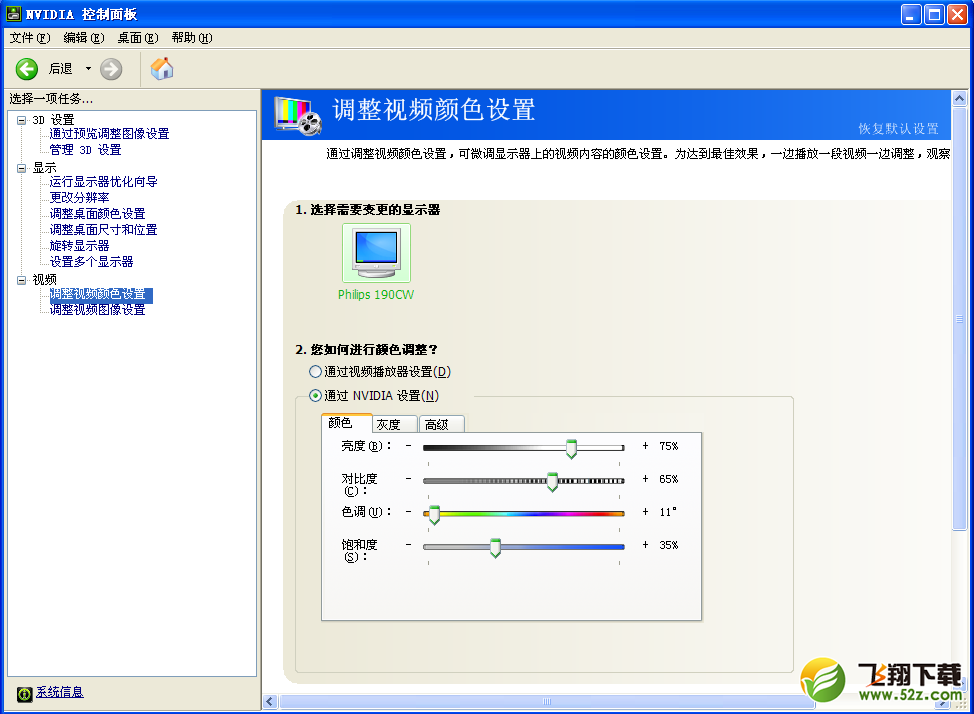Open 管理 3D 设置 task
The height and width of the screenshot is (714, 974).
point(86,150)
